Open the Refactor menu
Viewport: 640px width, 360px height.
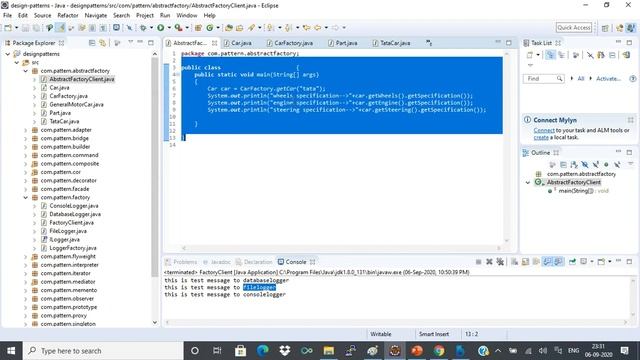pyautogui.click(x=68, y=16)
